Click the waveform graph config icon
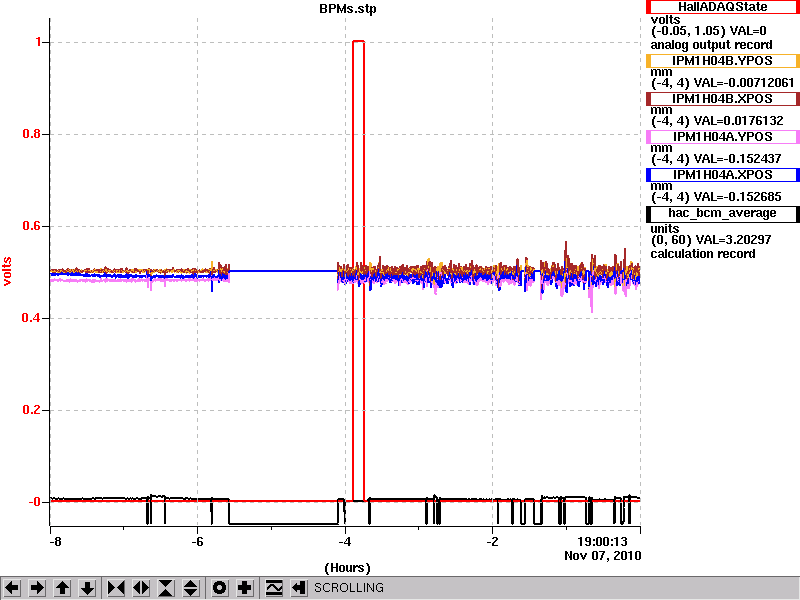This screenshot has width=800, height=600. coord(274,588)
